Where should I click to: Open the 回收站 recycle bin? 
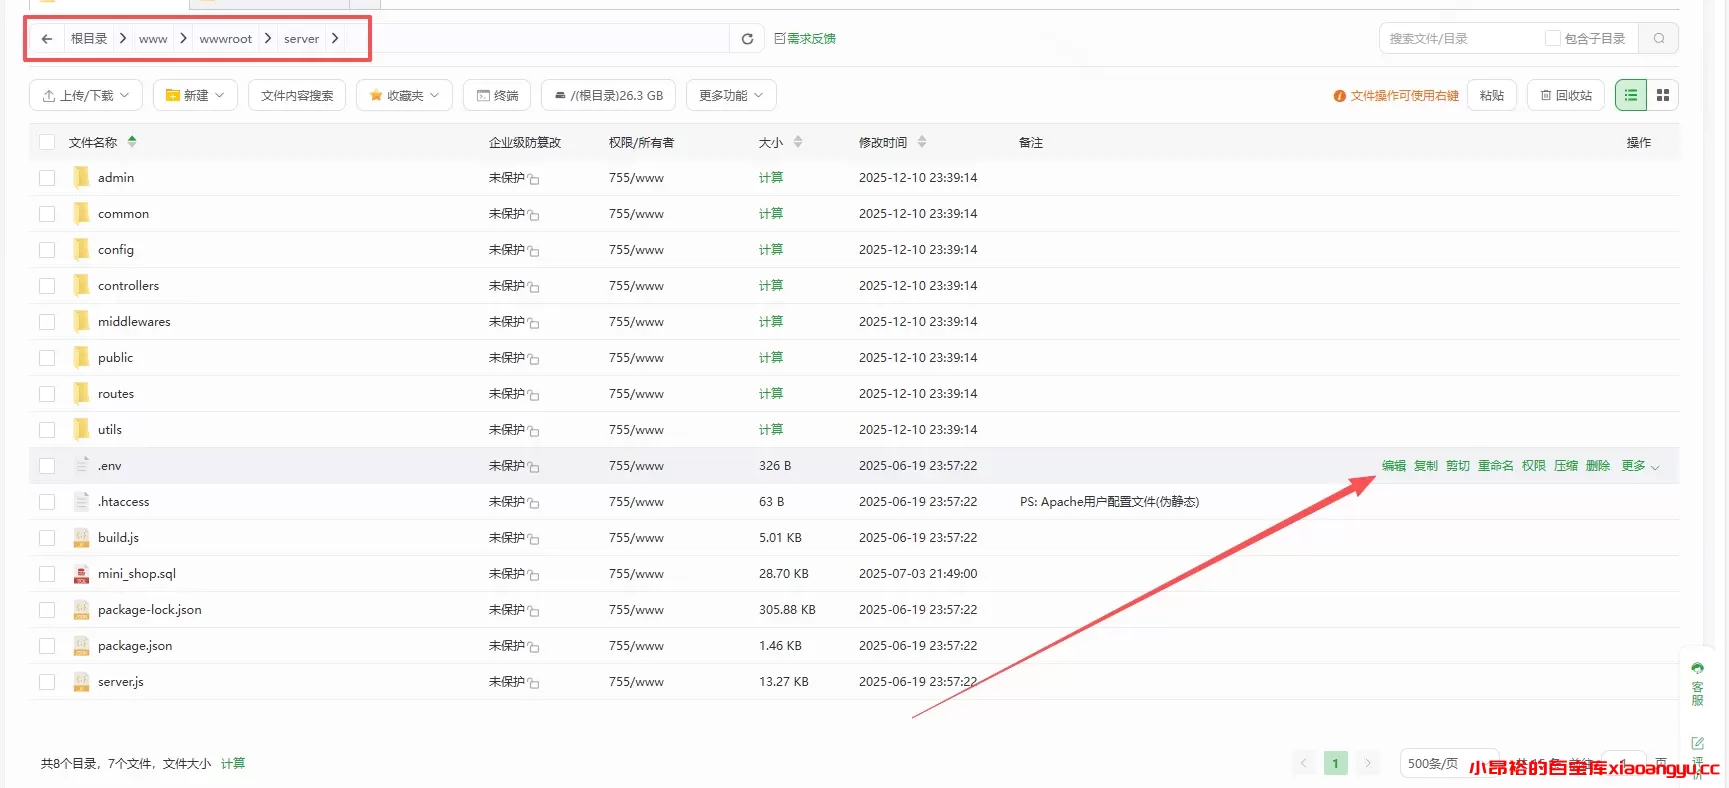click(x=1566, y=95)
